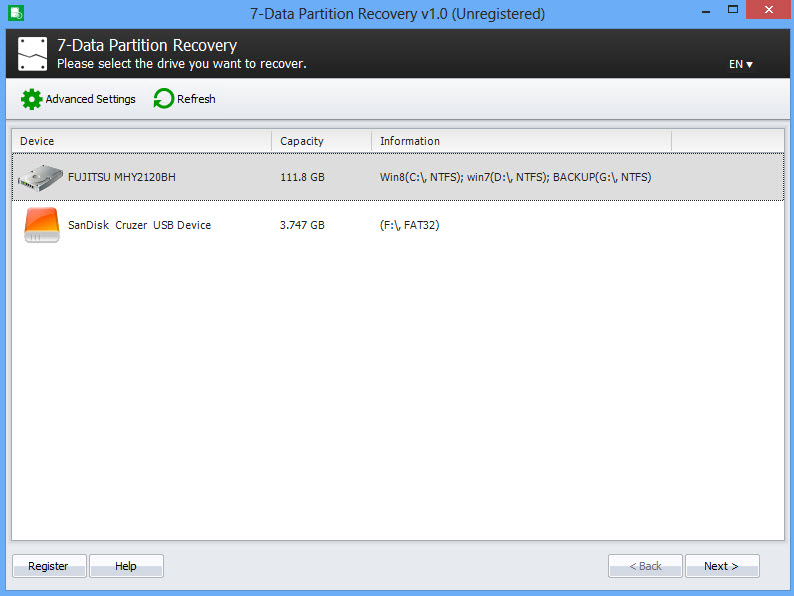
Task: Select the SanDisk Cruzer USB Device row
Action: pos(139,225)
